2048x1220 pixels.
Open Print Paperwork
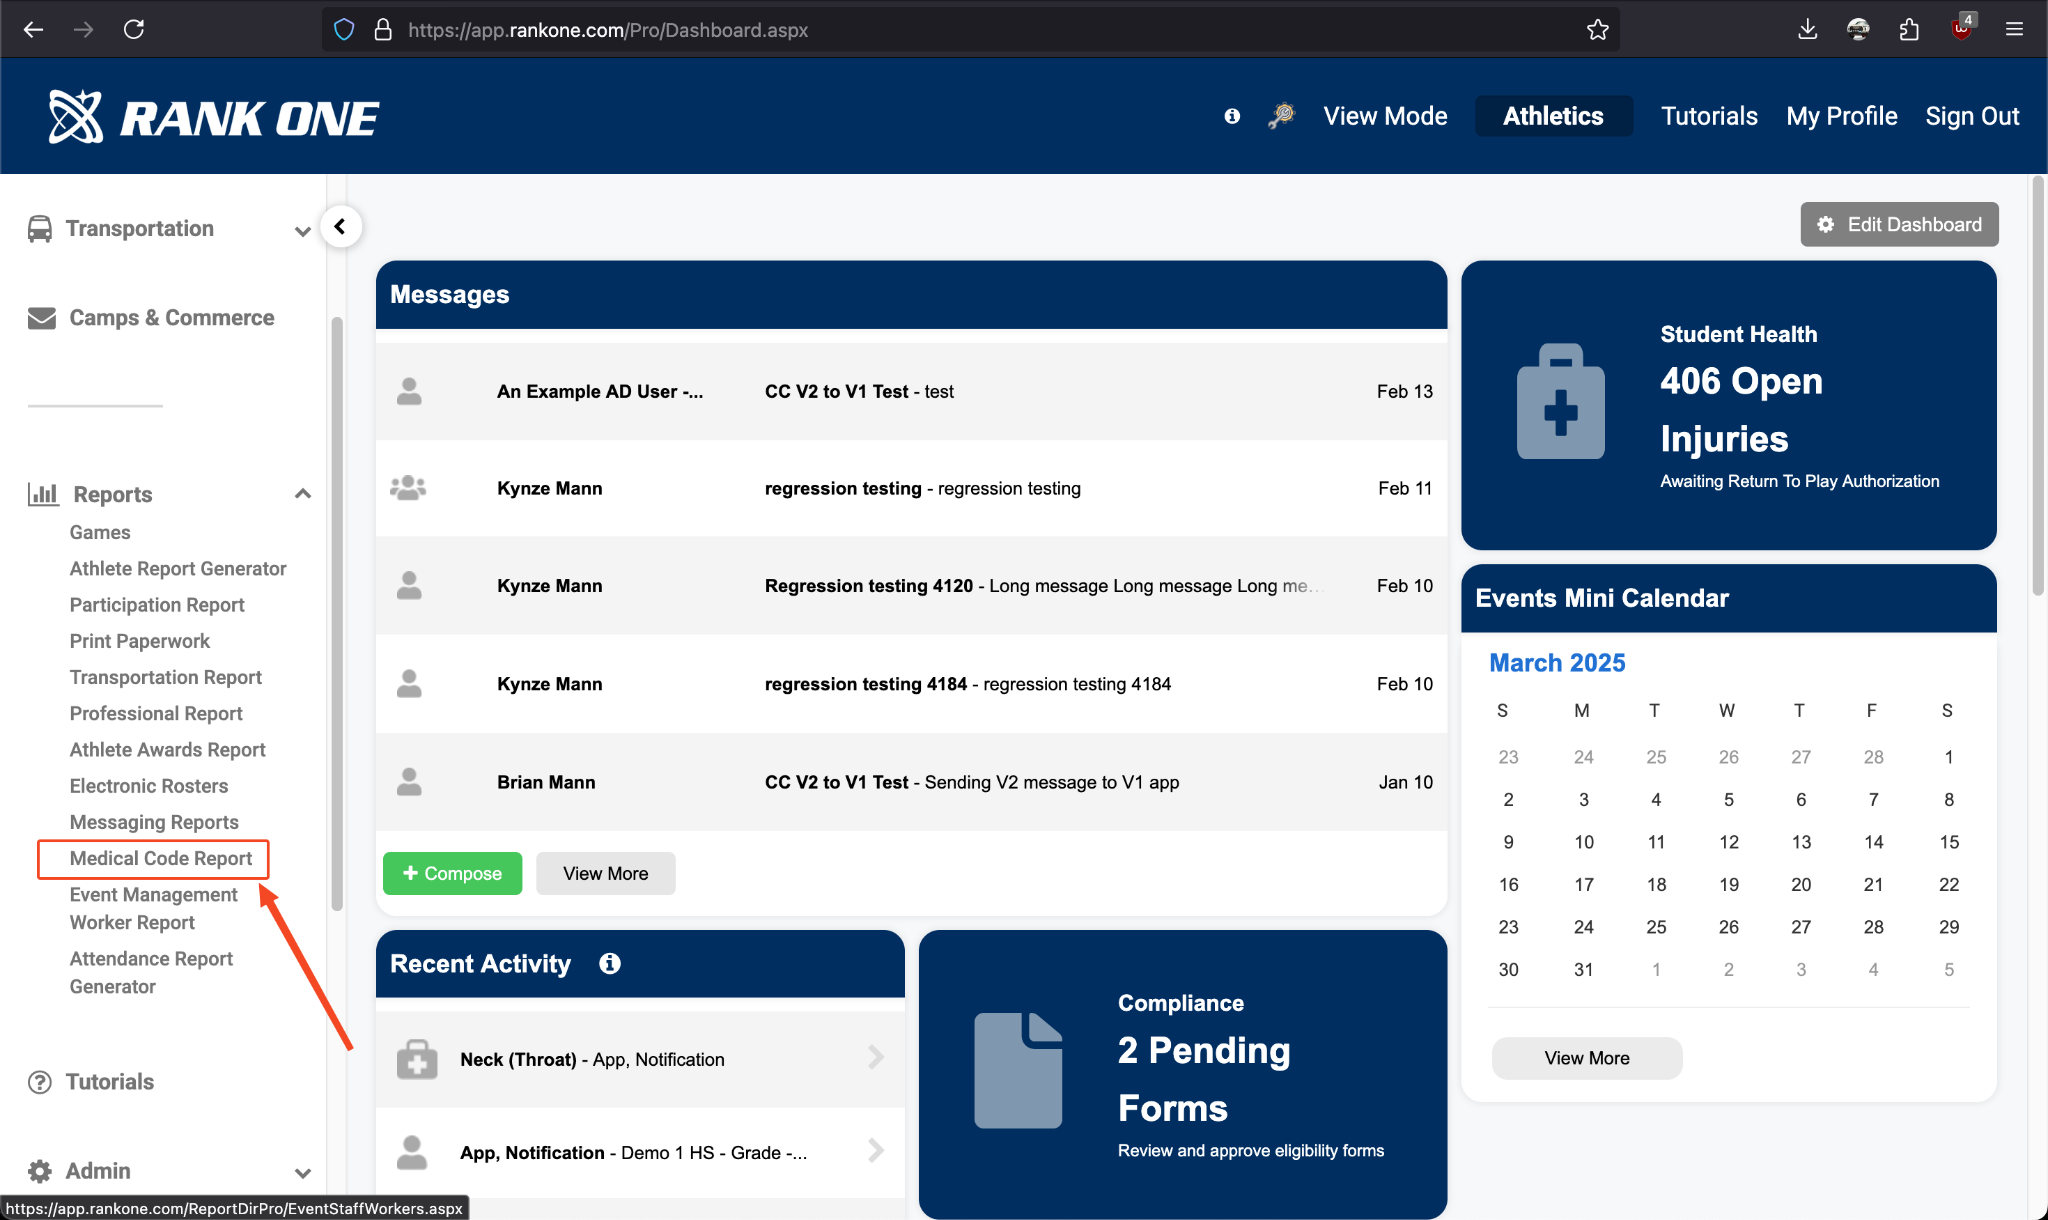140,641
